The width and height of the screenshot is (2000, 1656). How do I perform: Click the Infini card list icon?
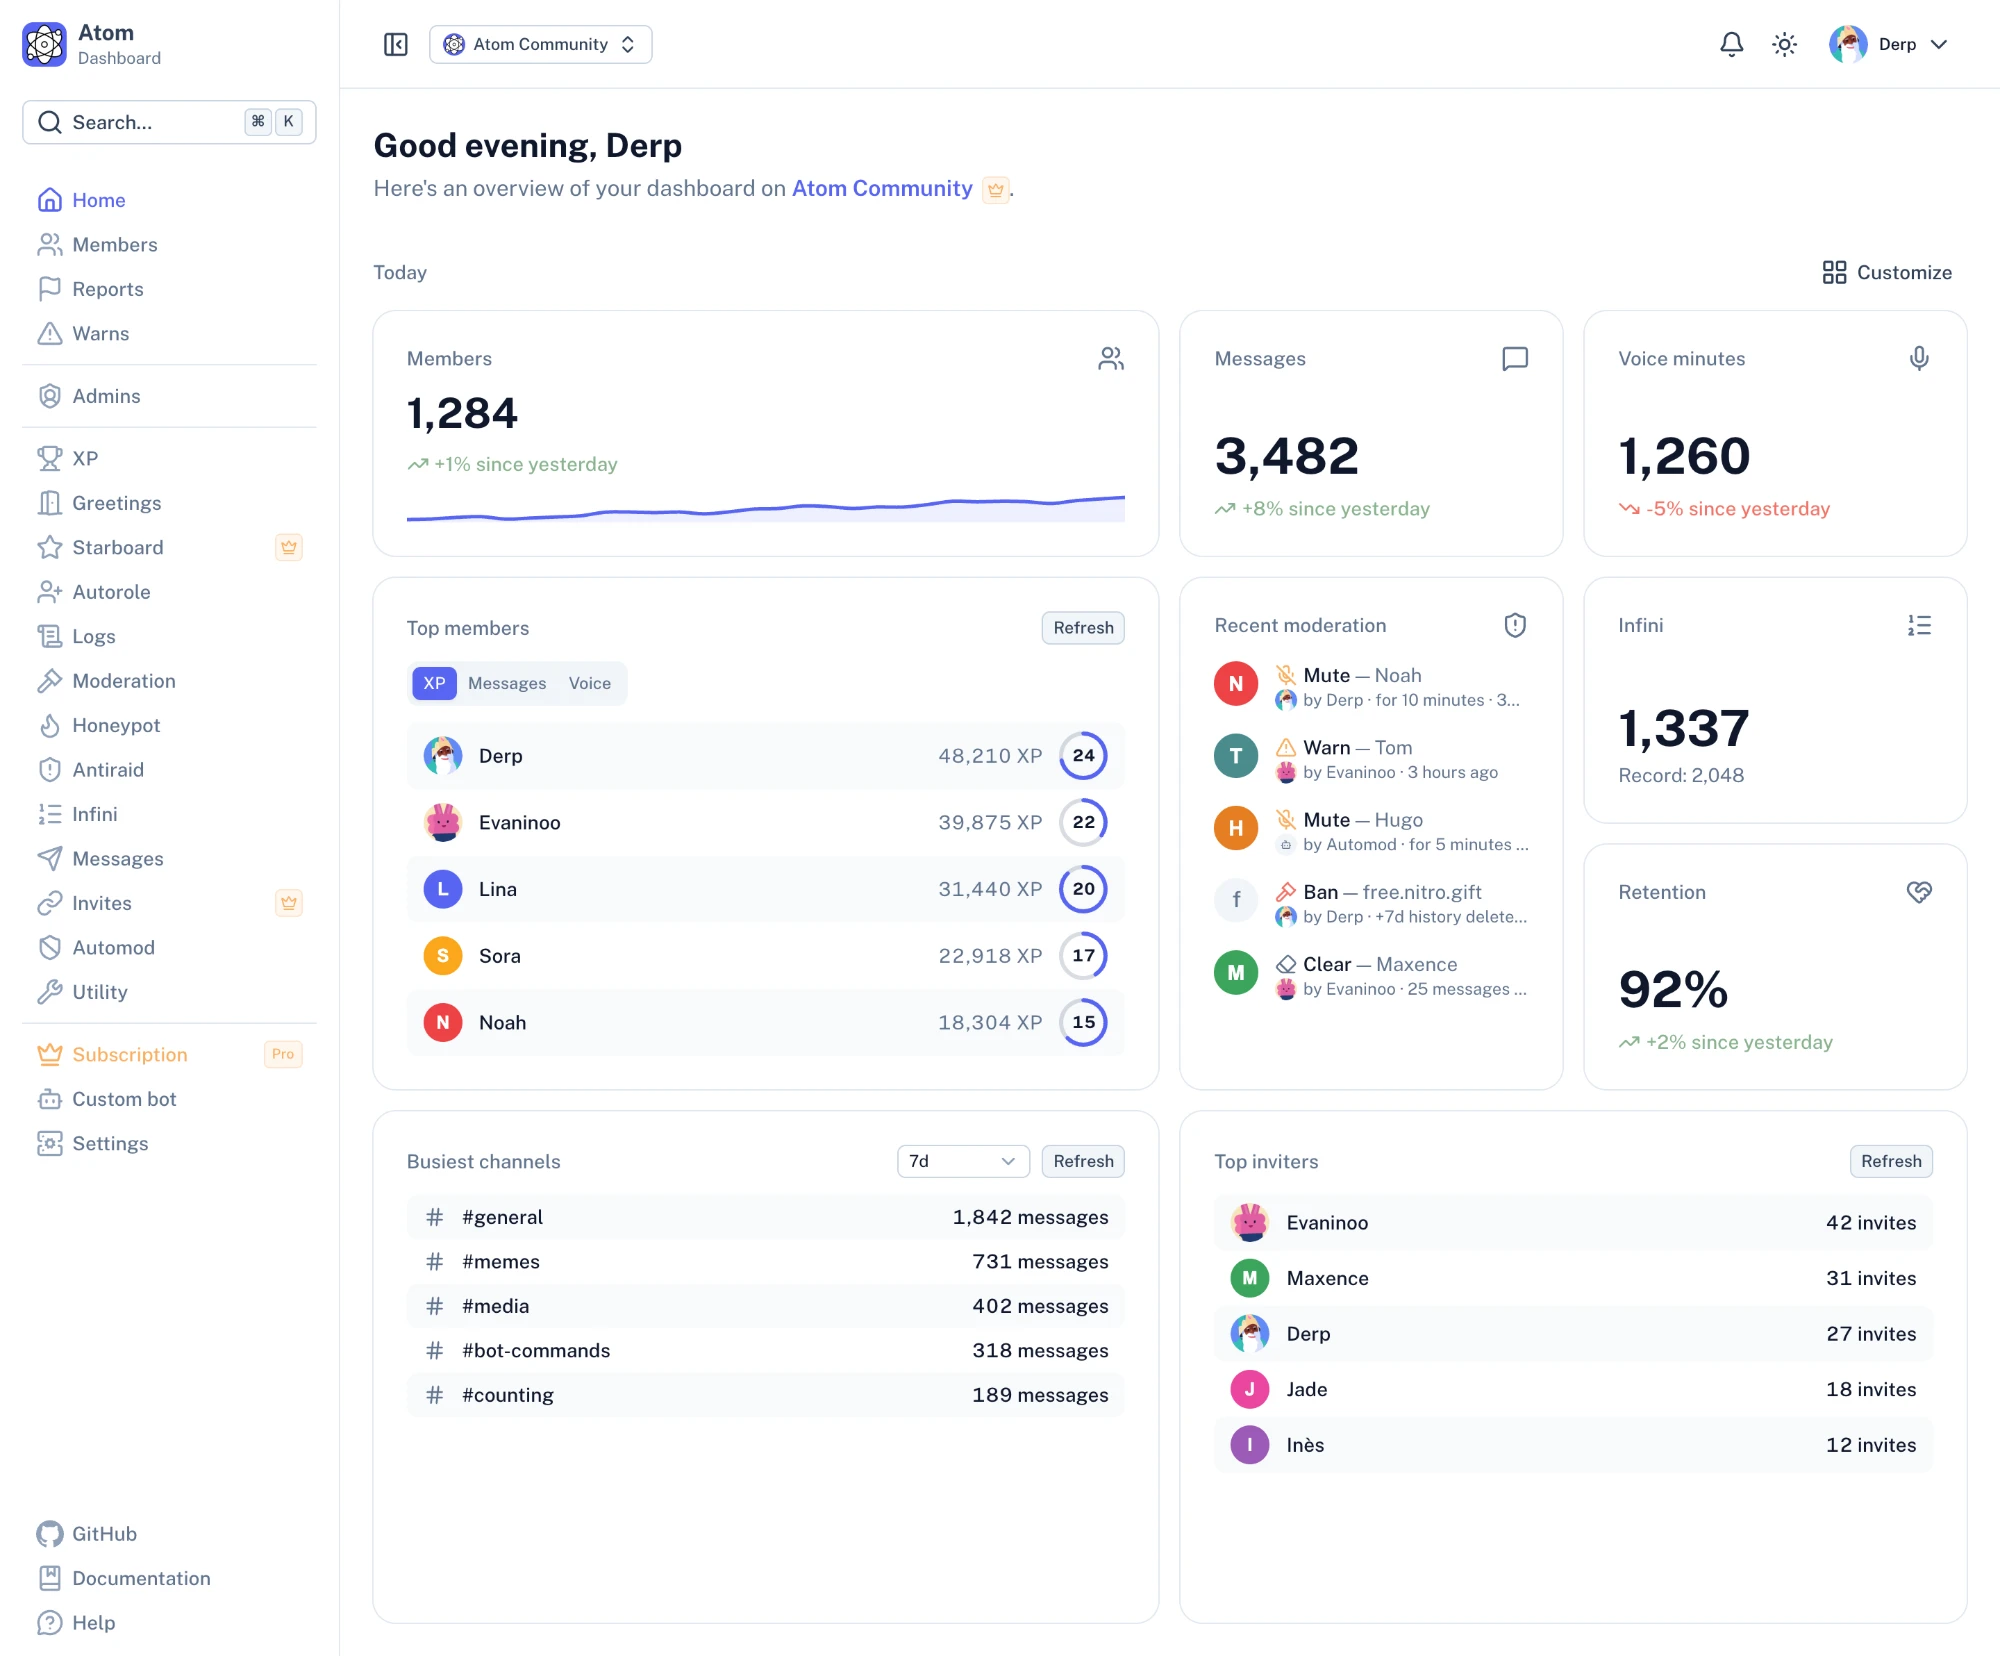1919,626
